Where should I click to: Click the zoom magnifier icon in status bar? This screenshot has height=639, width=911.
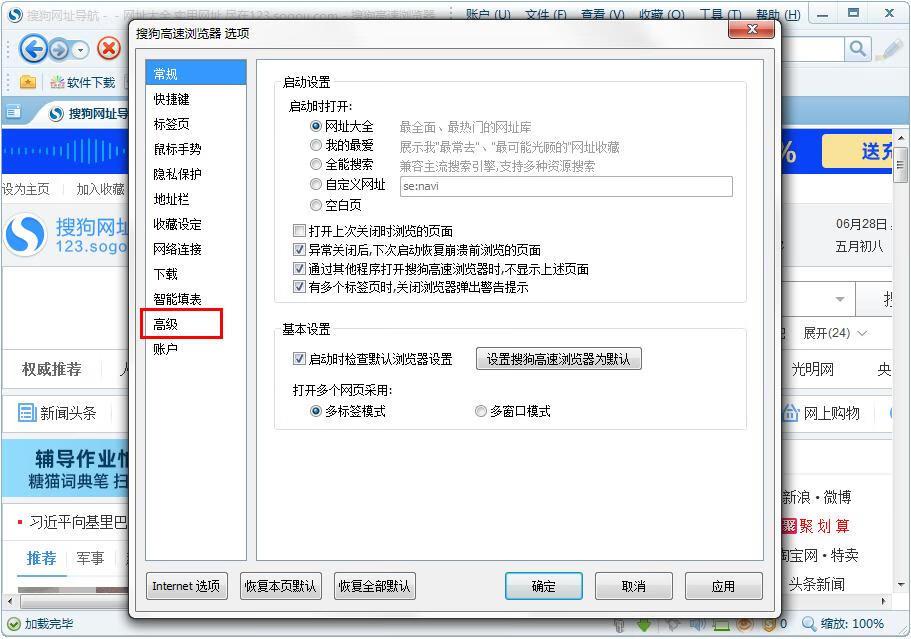point(809,623)
